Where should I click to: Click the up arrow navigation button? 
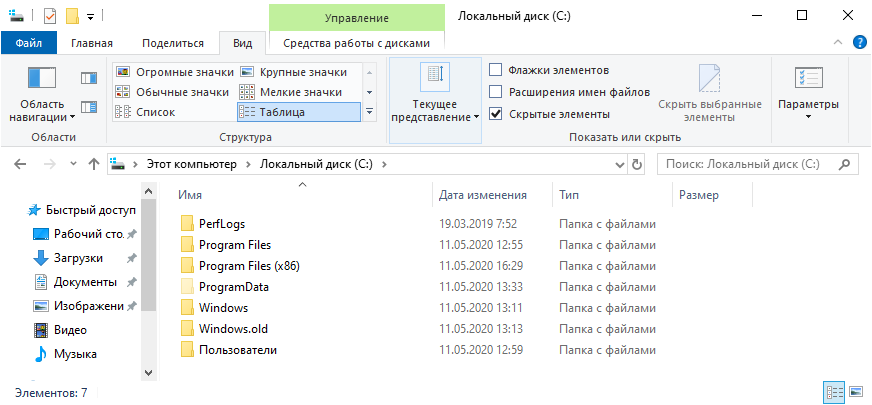pos(93,163)
